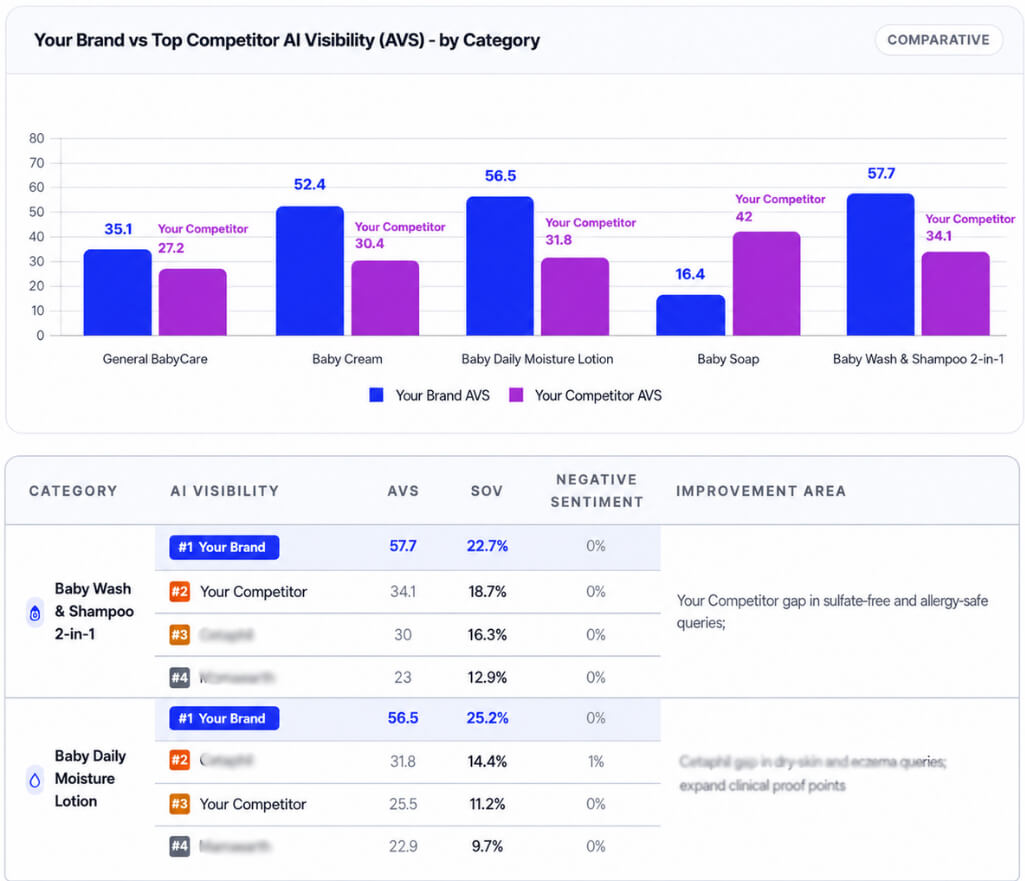Click the 16.4 value label
This screenshot has height=881, width=1025.
pyautogui.click(x=690, y=274)
